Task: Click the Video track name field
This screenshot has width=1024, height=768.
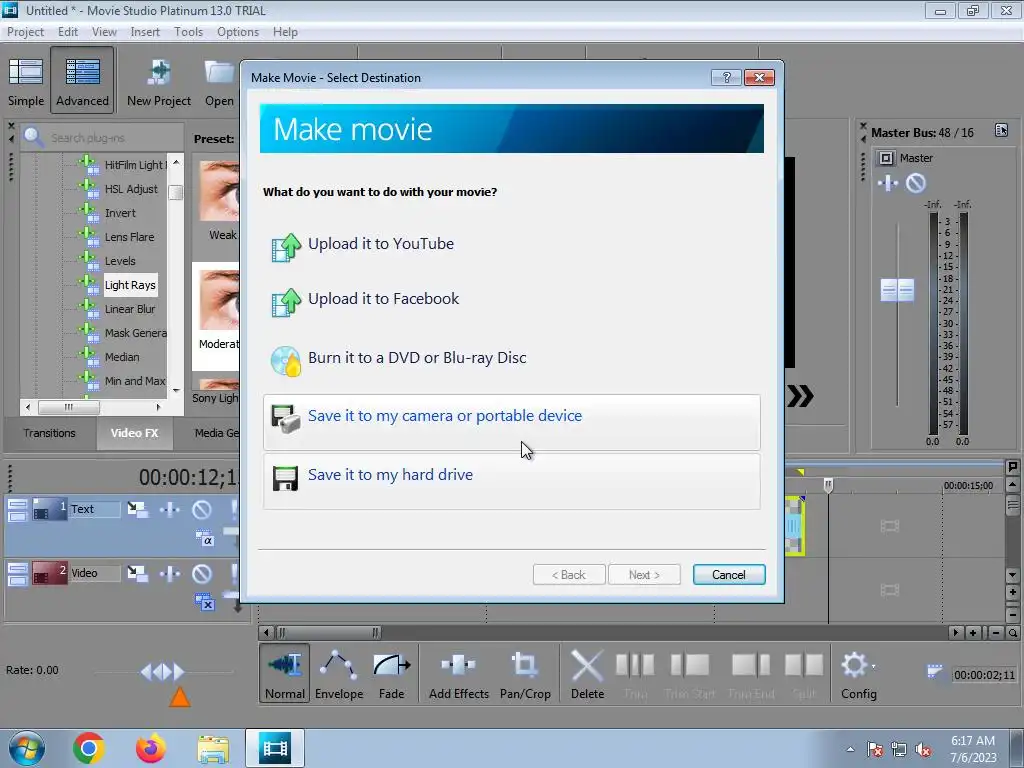Action: click(x=95, y=573)
